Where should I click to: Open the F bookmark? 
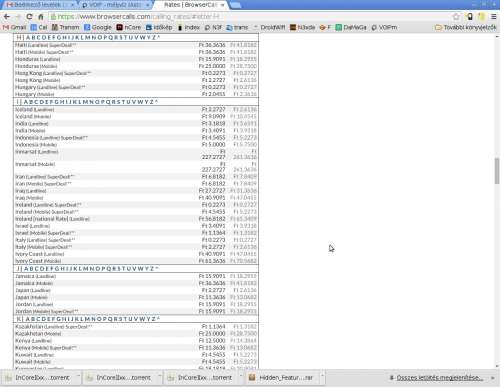pyautogui.click(x=325, y=27)
